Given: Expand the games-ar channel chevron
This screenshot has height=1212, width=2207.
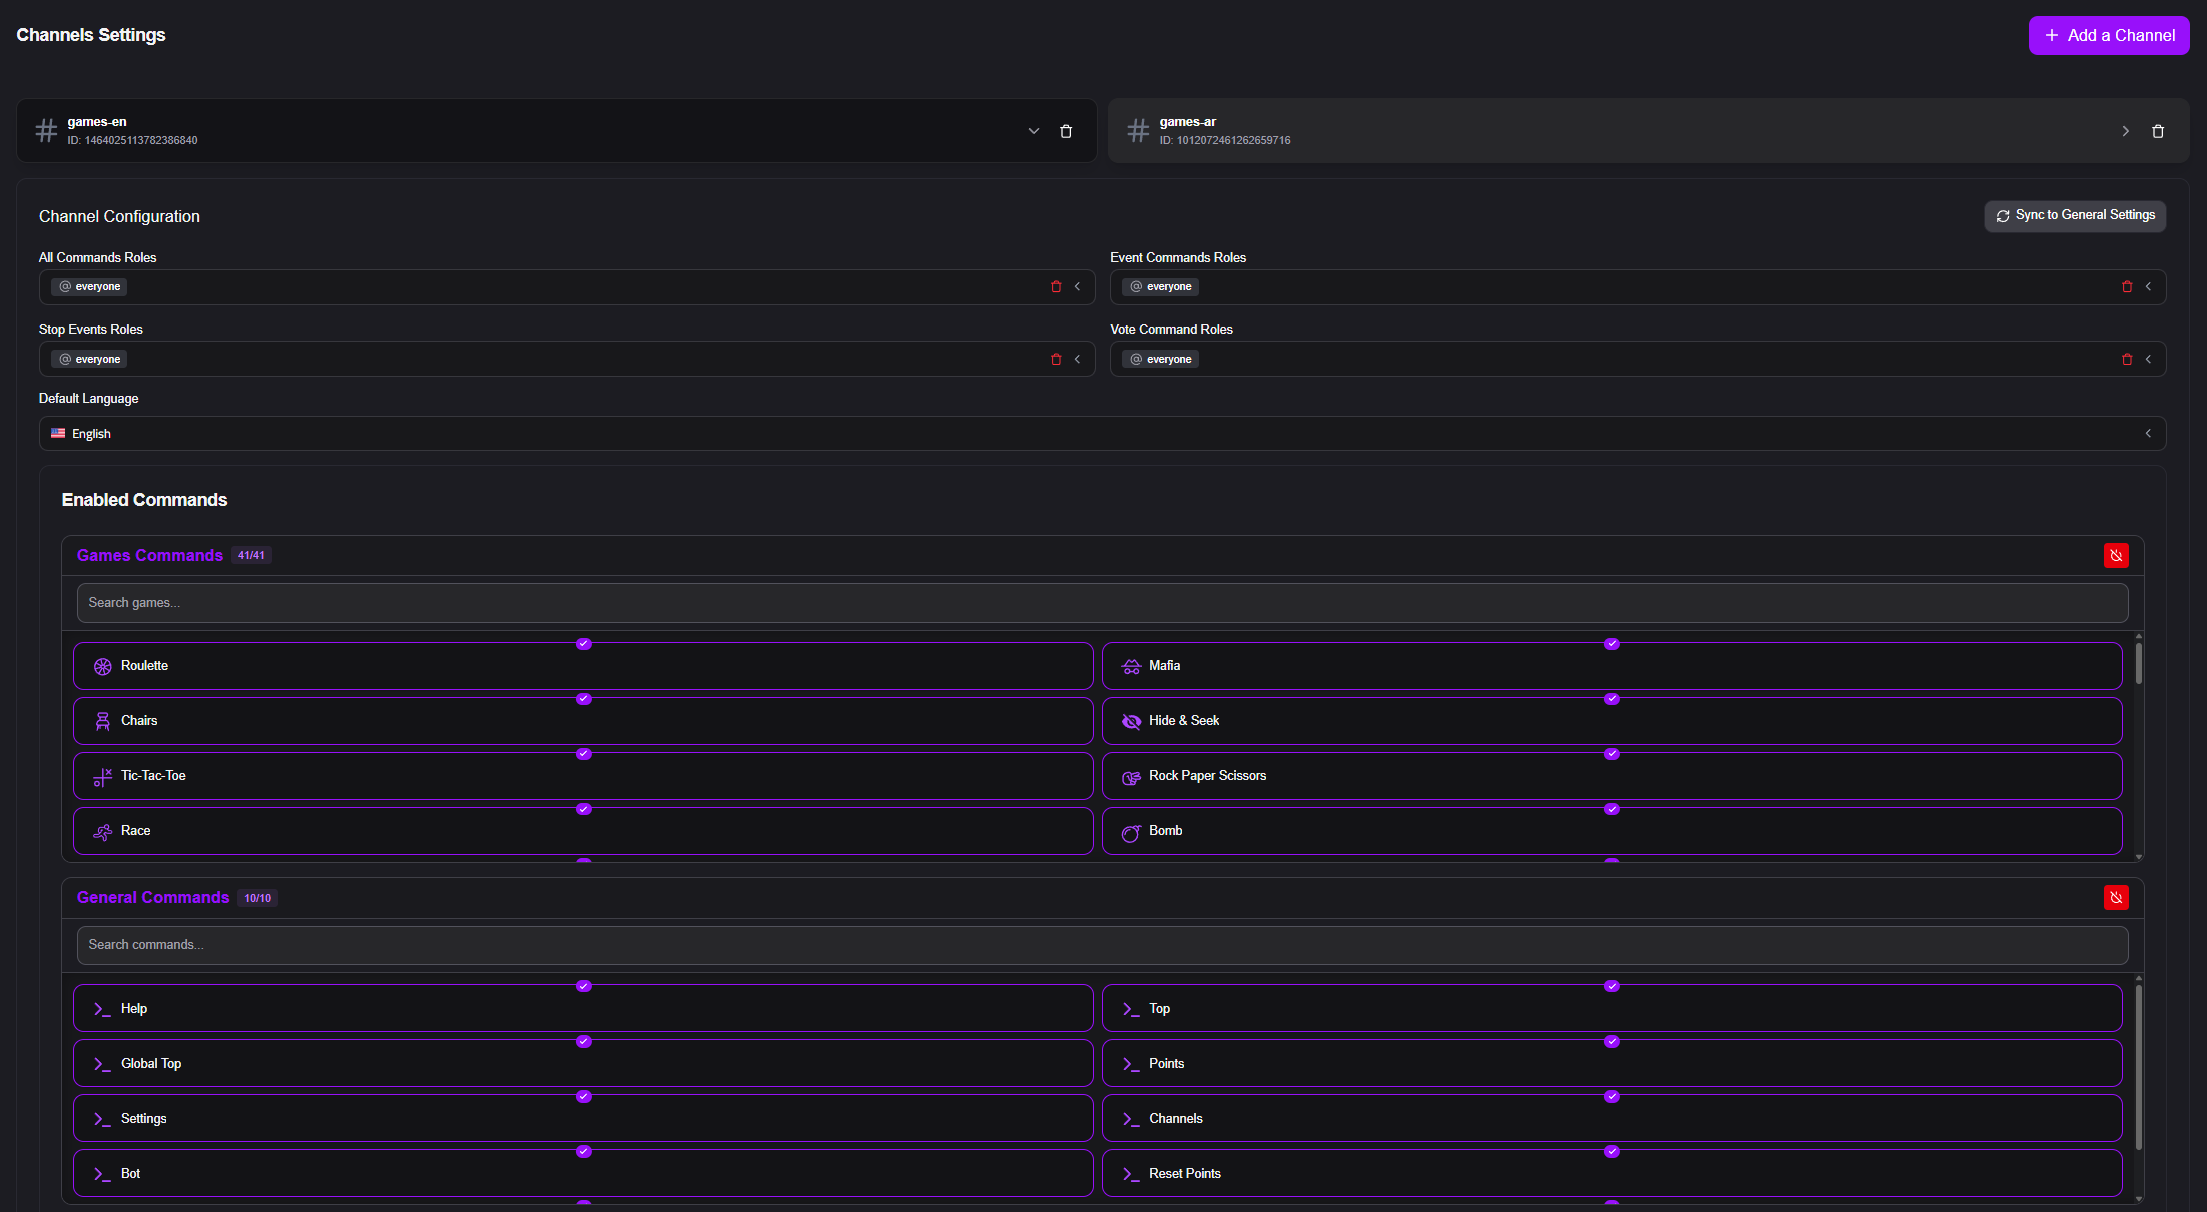Looking at the screenshot, I should (2126, 131).
